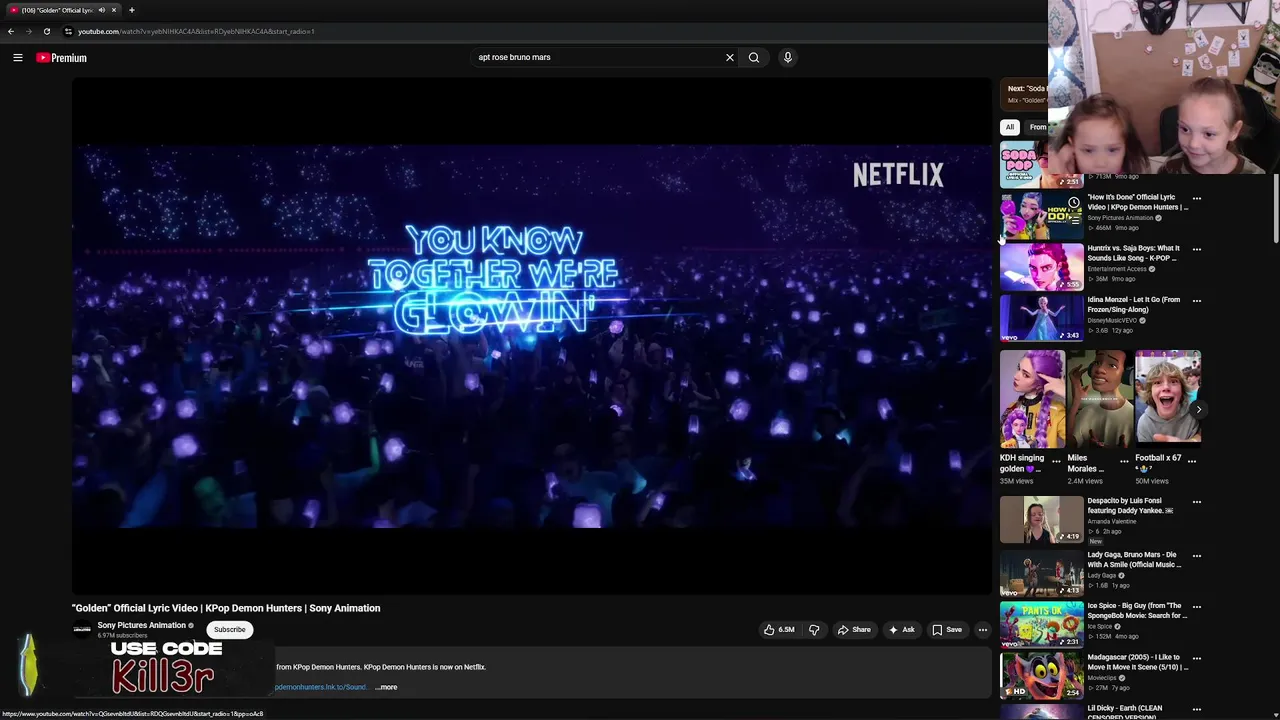Add 'How It's Done' to queue icon
The image size is (1280, 720).
pyautogui.click(x=1074, y=220)
